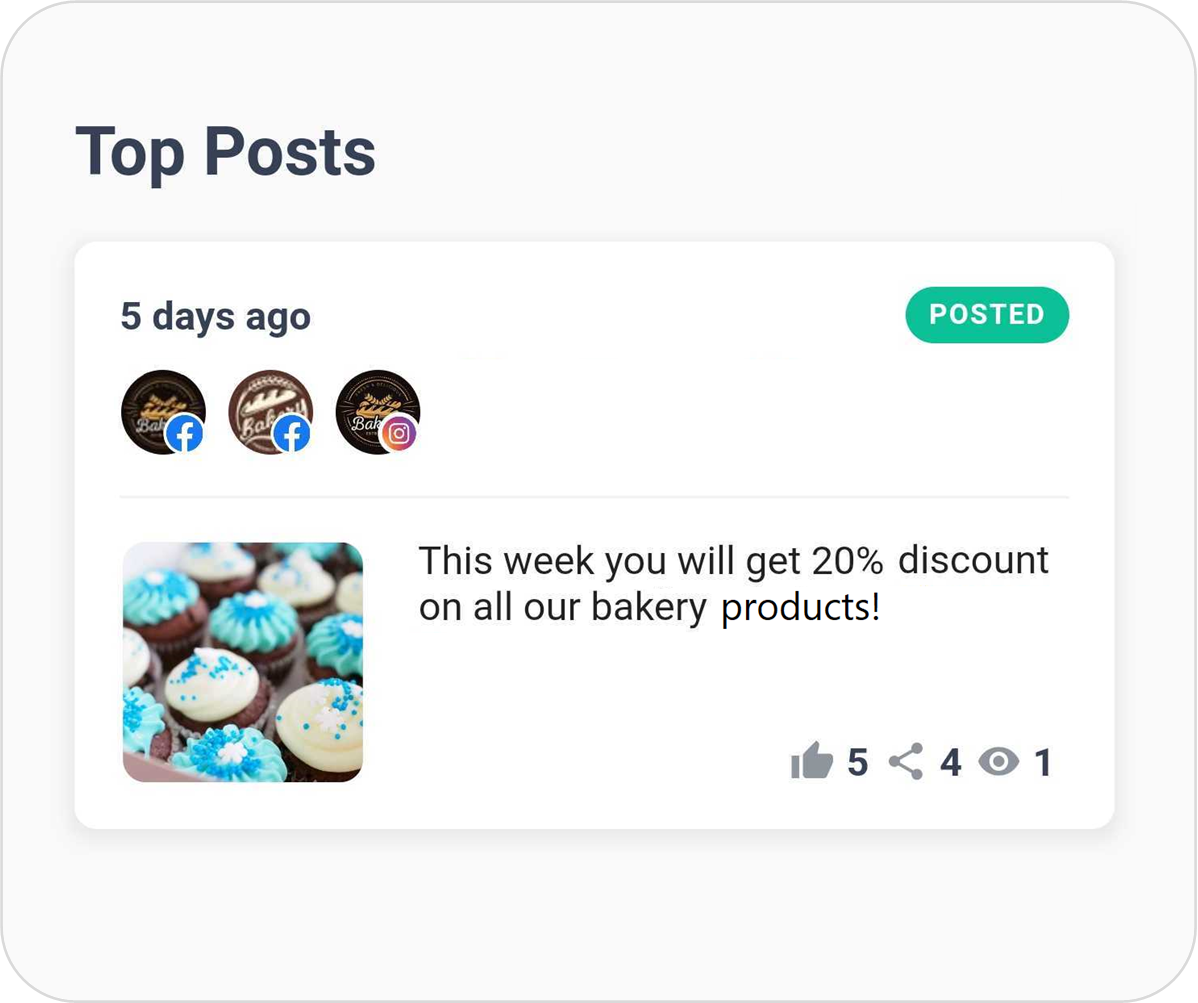Click the Instagram badge on third avatar

[399, 434]
